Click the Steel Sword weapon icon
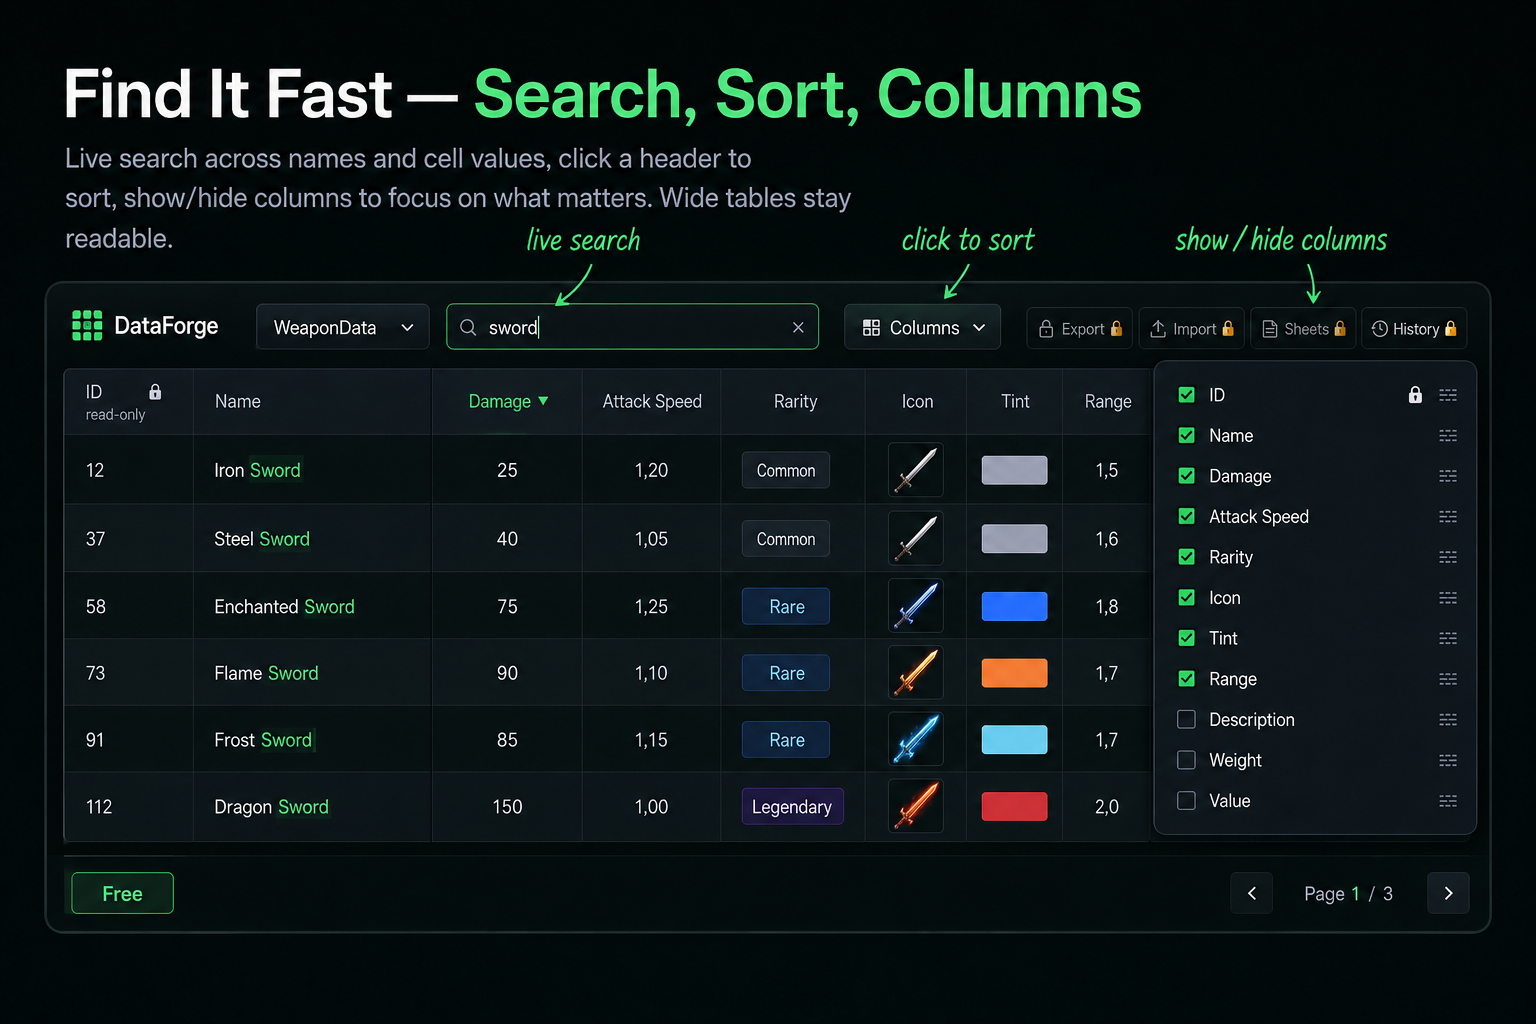This screenshot has height=1024, width=1536. point(916,538)
